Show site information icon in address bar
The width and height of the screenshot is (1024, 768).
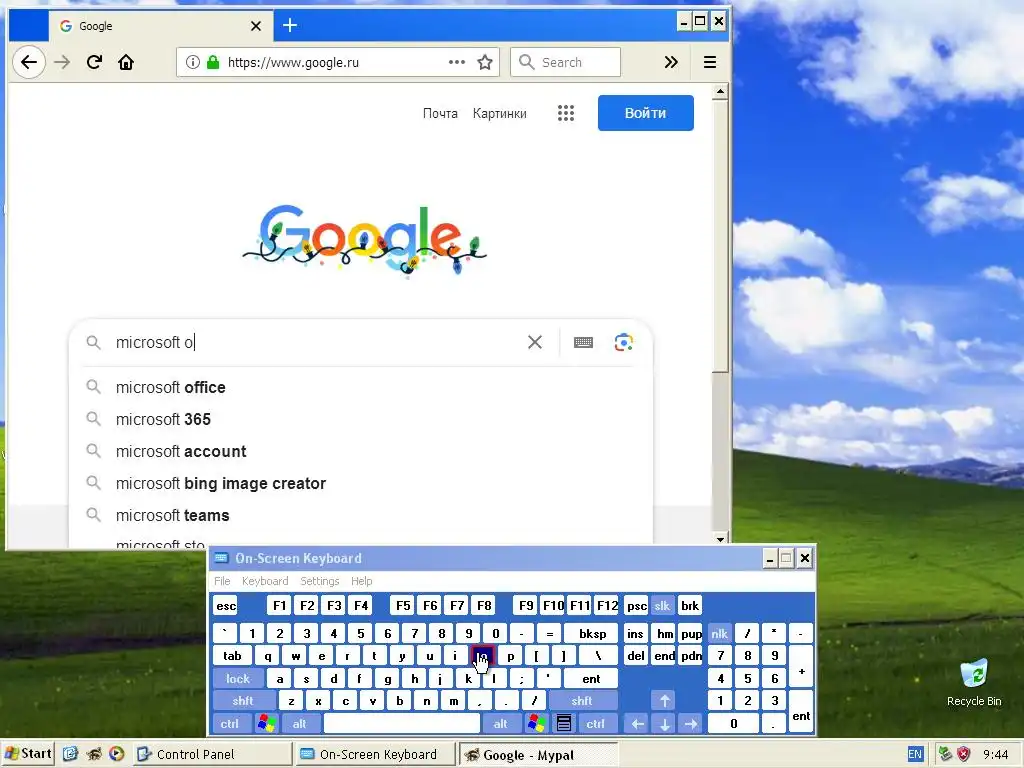192,62
